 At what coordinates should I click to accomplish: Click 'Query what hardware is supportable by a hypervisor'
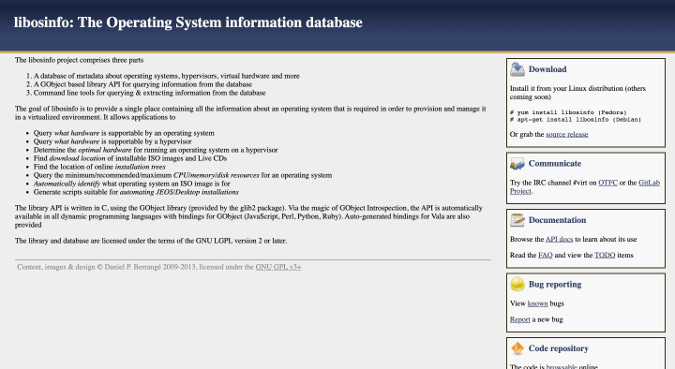point(112,142)
